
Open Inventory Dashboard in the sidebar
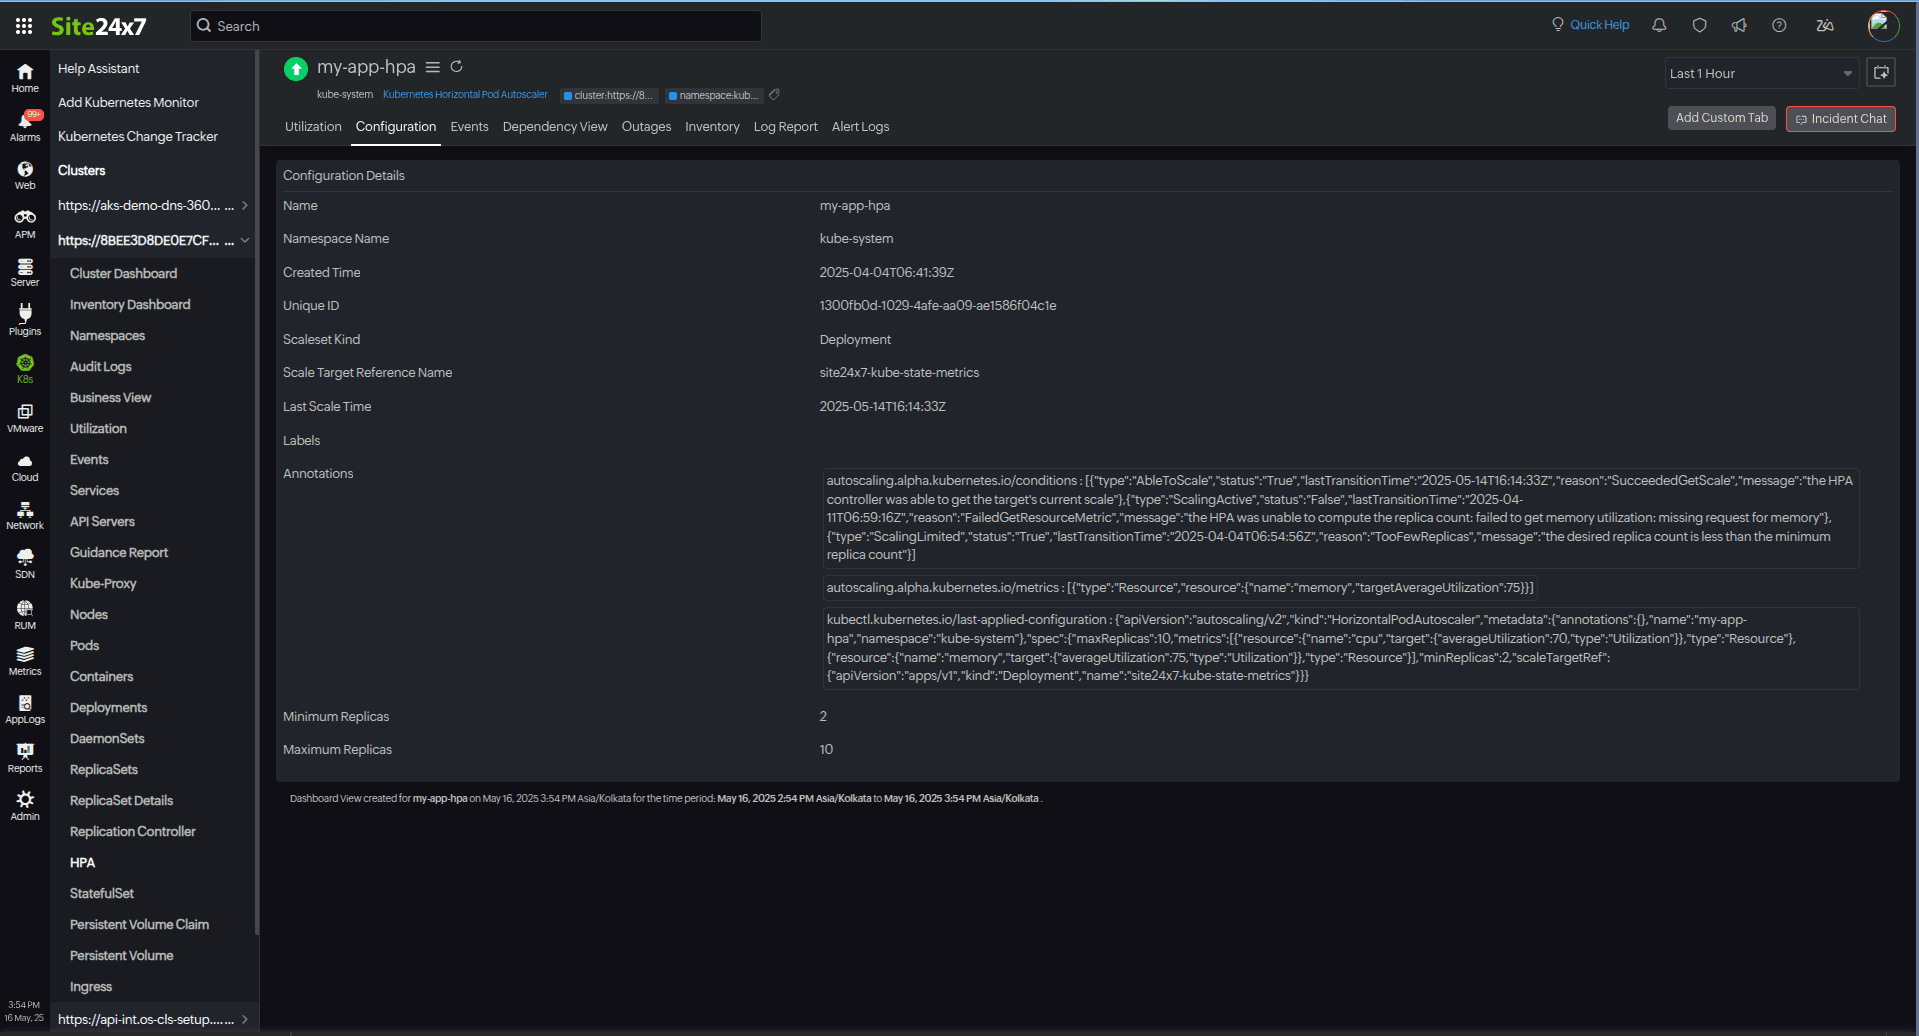tap(130, 304)
